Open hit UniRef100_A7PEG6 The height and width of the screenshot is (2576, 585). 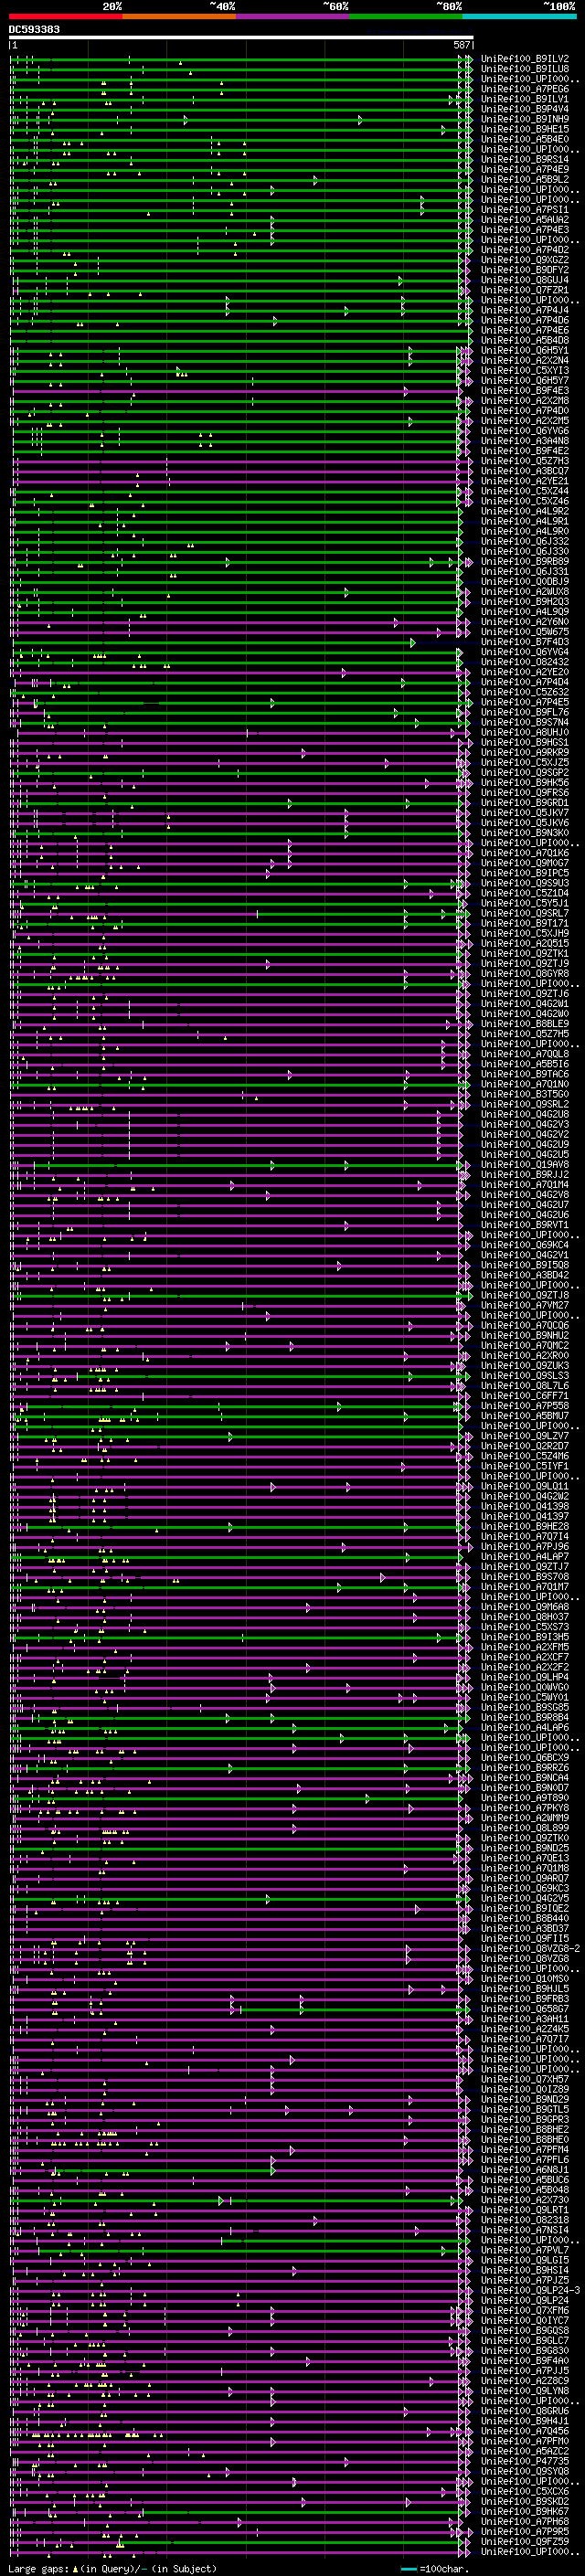pos(525,89)
